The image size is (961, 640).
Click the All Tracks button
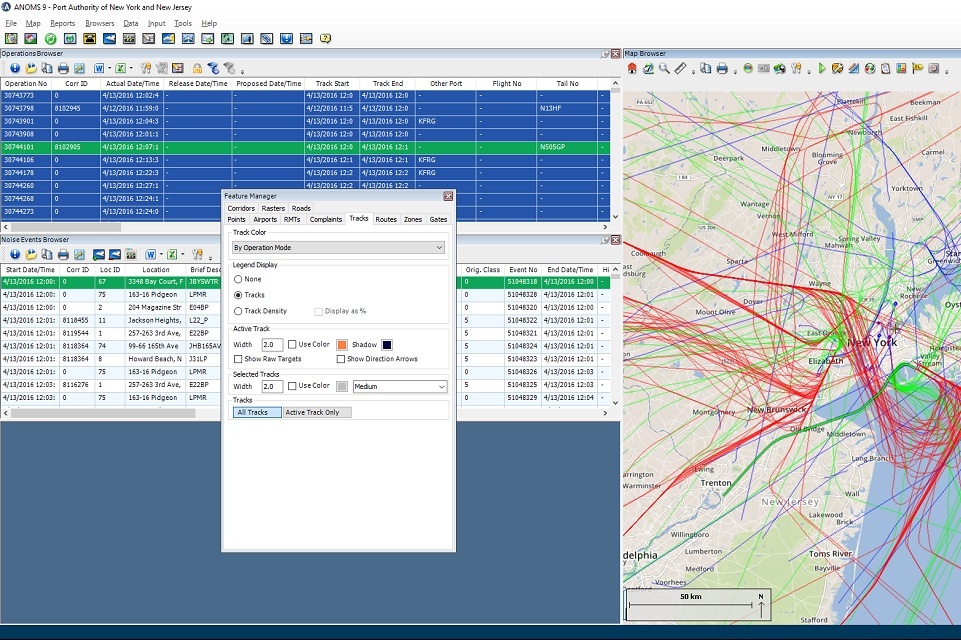(257, 413)
